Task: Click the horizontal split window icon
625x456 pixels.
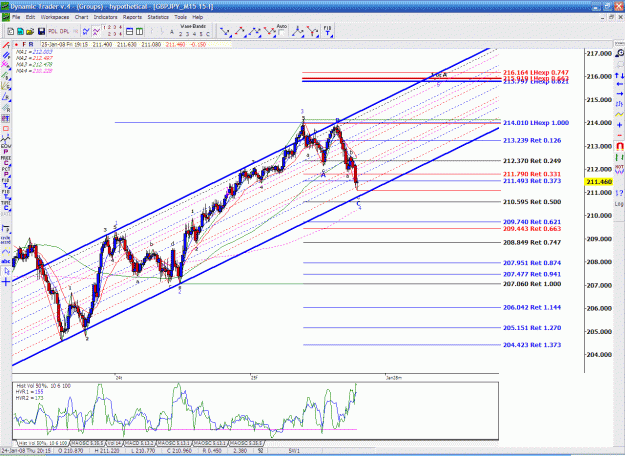Action: (x=130, y=31)
